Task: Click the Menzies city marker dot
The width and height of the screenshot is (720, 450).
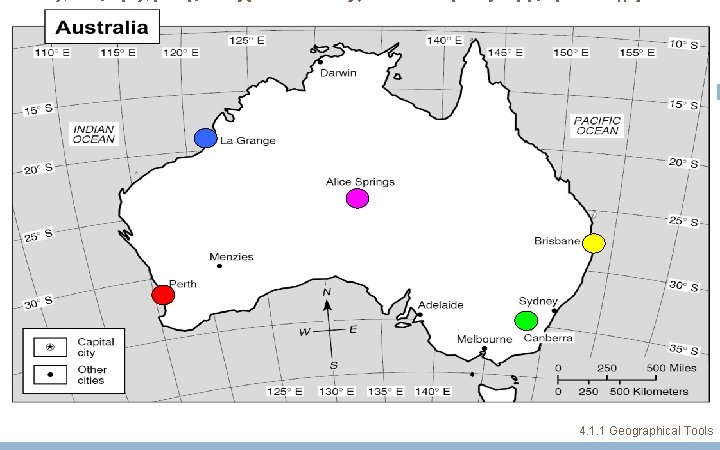Action: (219, 266)
